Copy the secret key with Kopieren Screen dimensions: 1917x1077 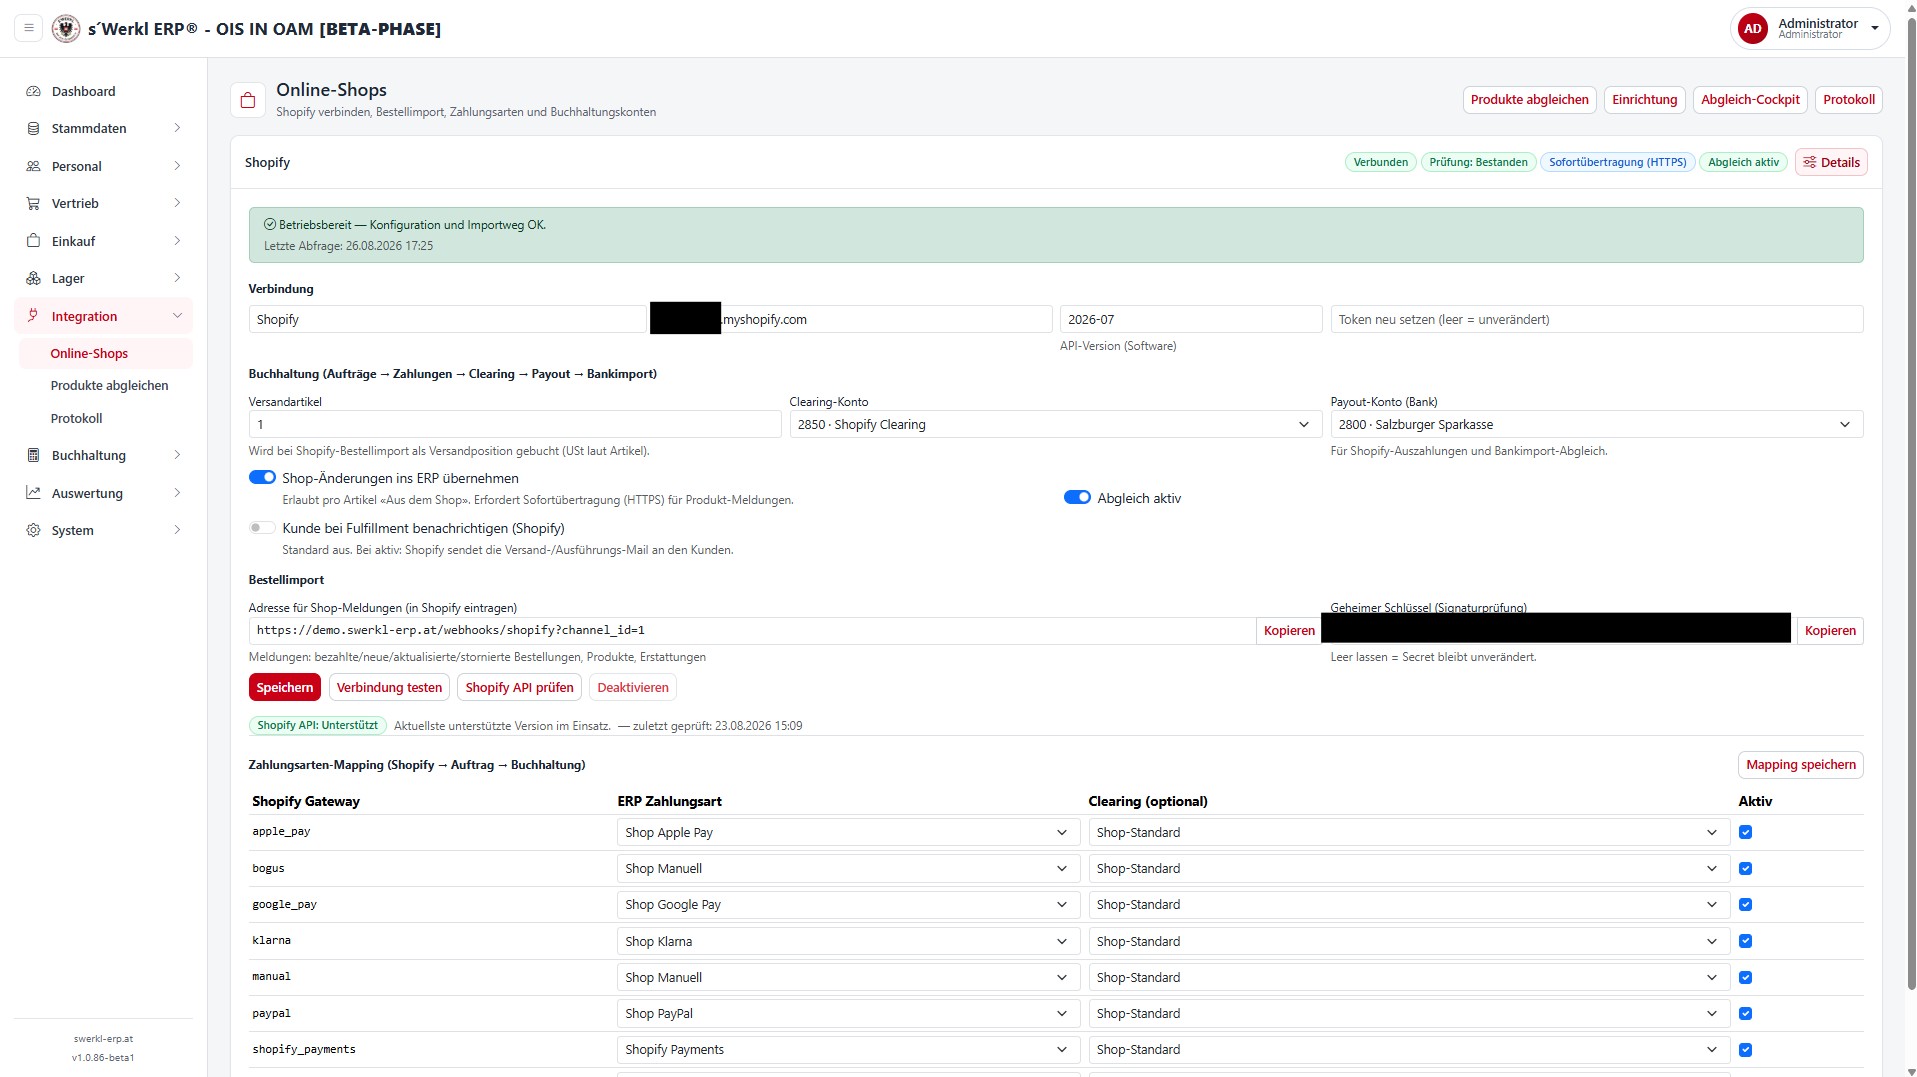click(1830, 631)
